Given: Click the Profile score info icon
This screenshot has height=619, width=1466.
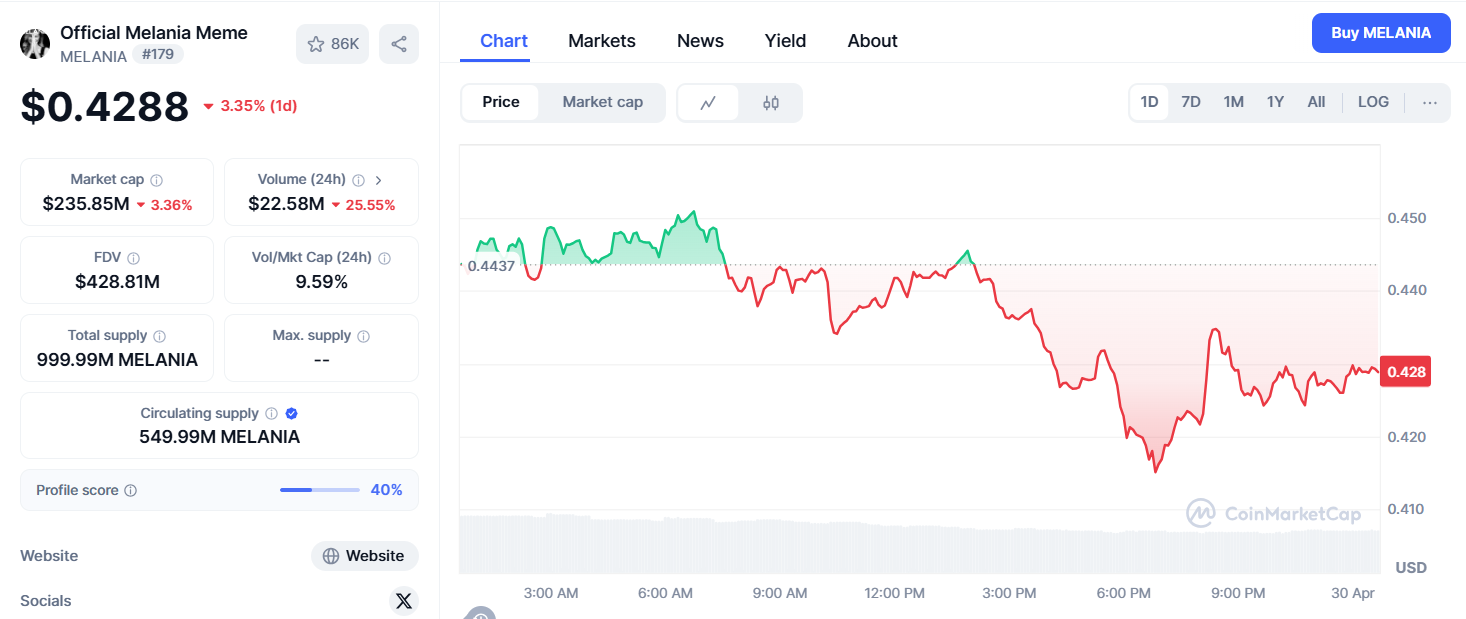Looking at the screenshot, I should click(131, 491).
